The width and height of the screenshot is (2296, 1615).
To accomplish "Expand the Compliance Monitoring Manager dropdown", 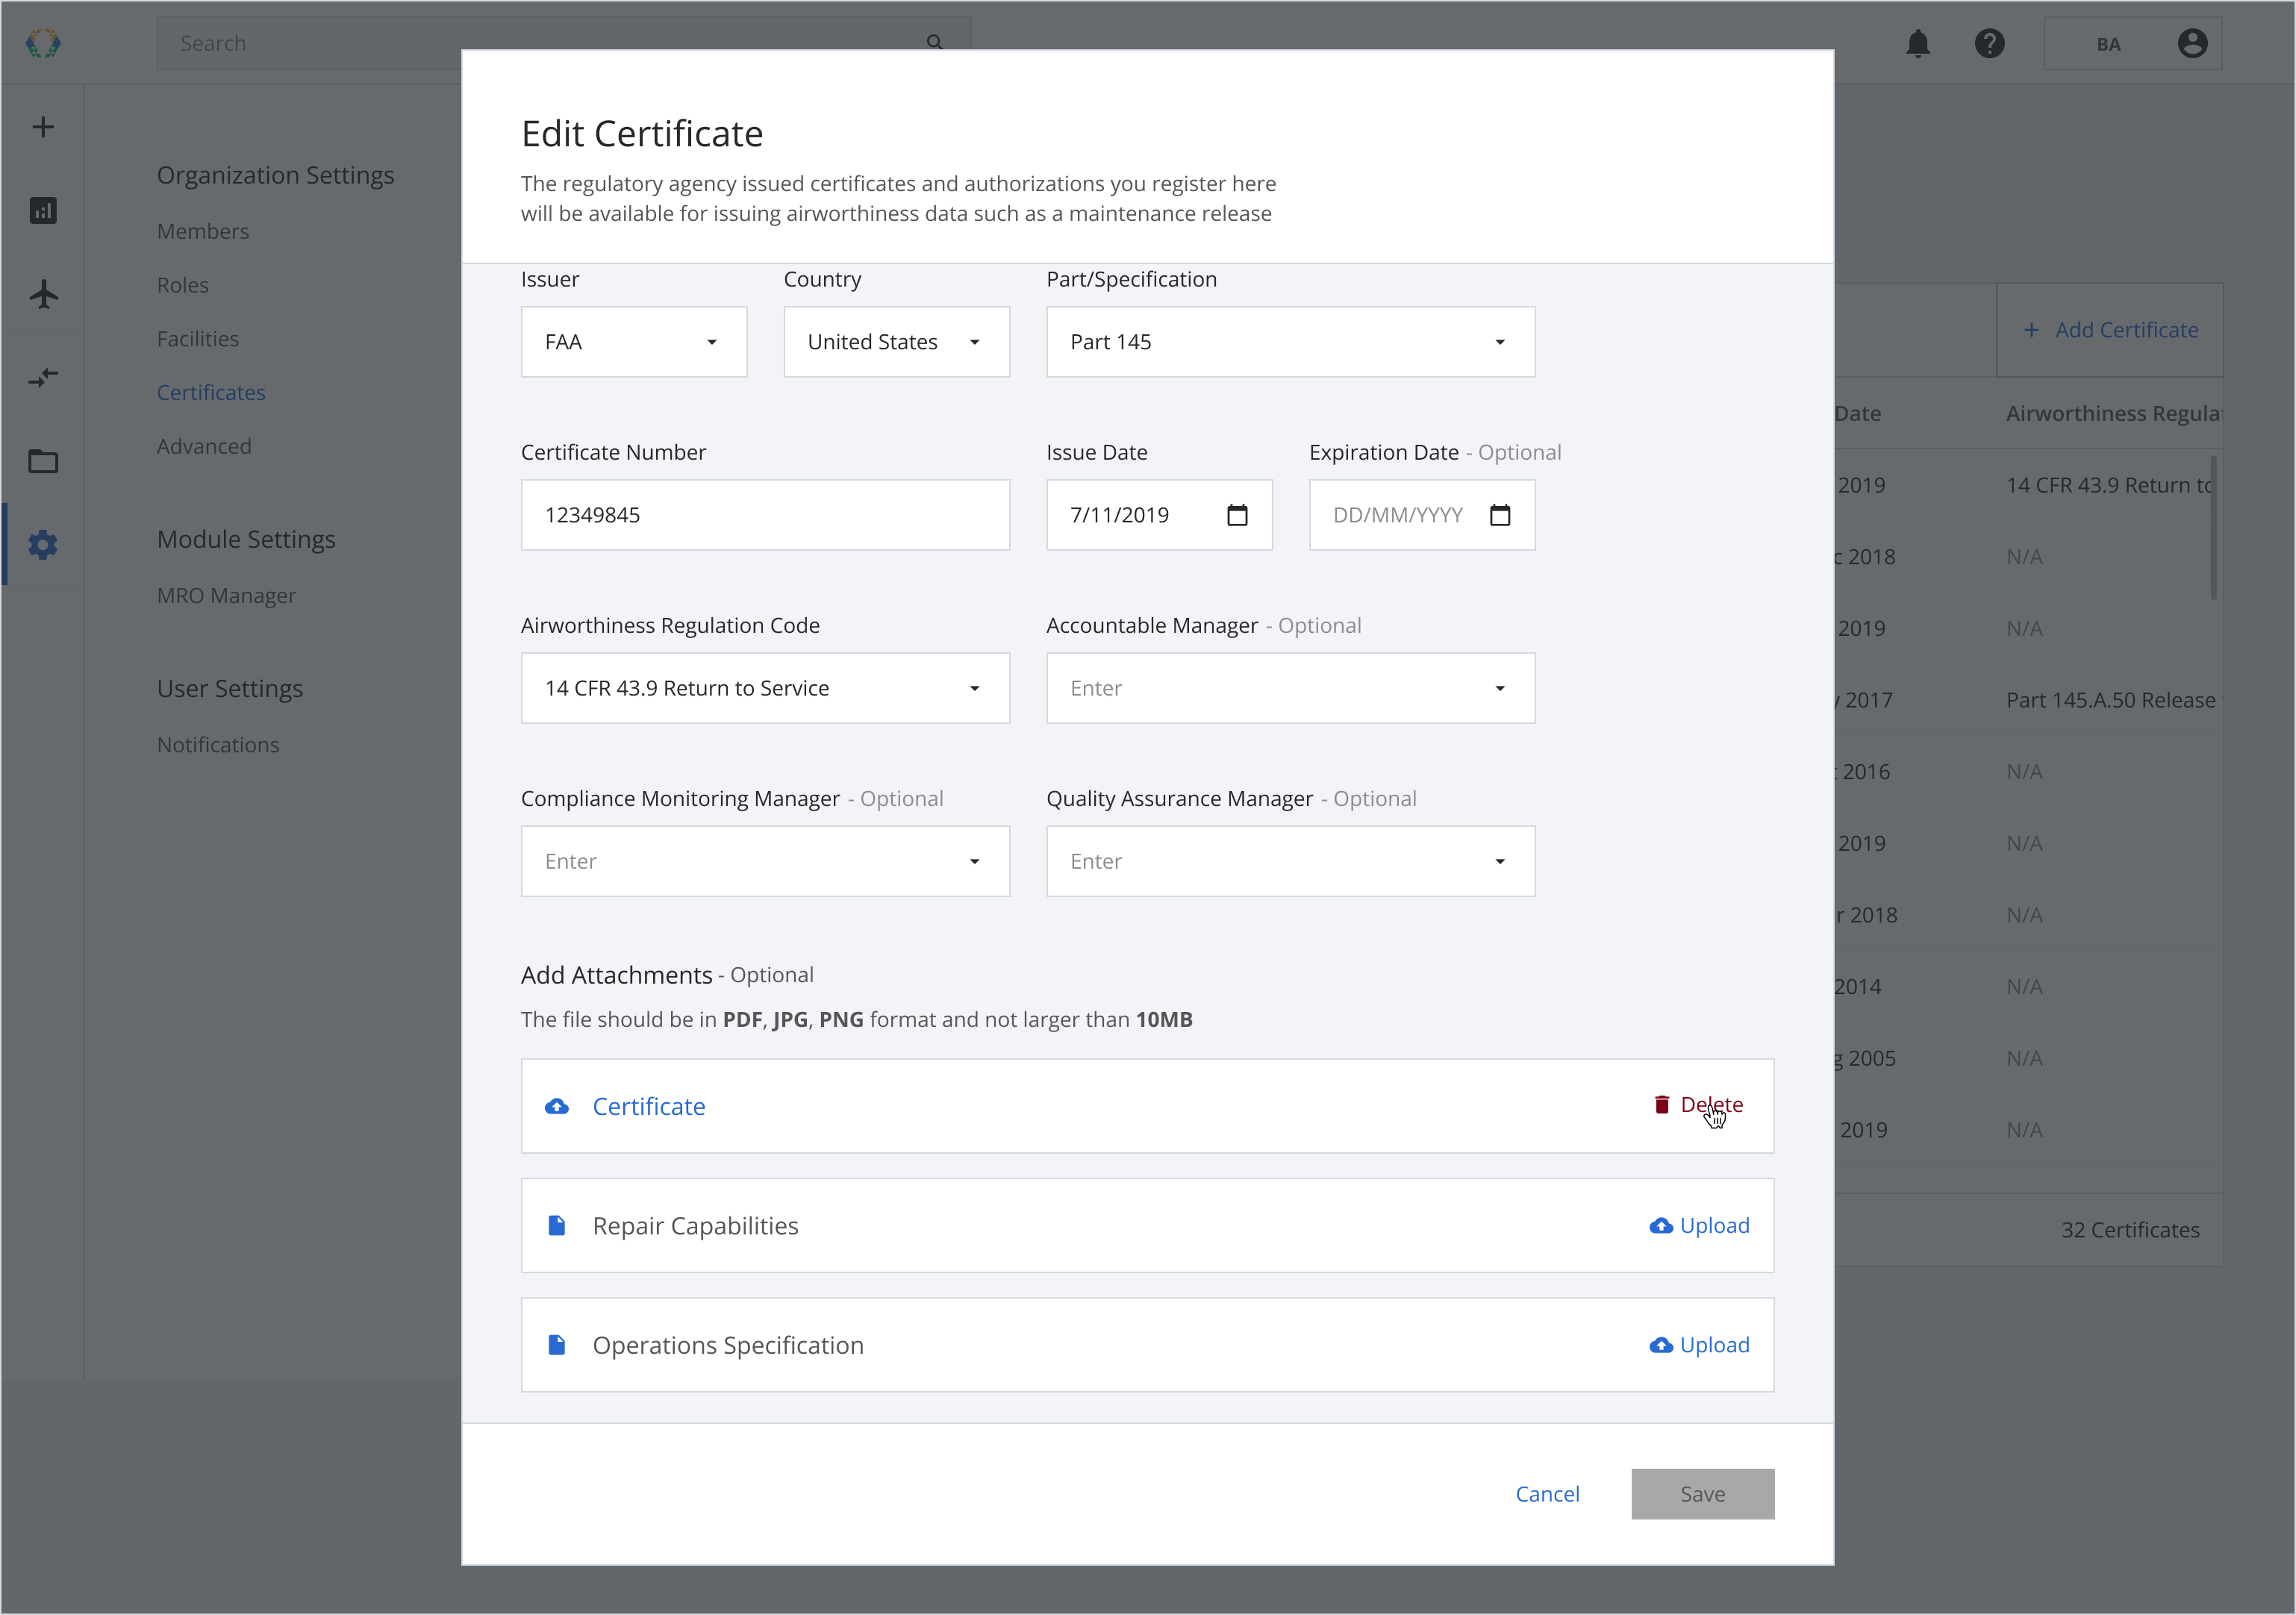I will point(765,861).
